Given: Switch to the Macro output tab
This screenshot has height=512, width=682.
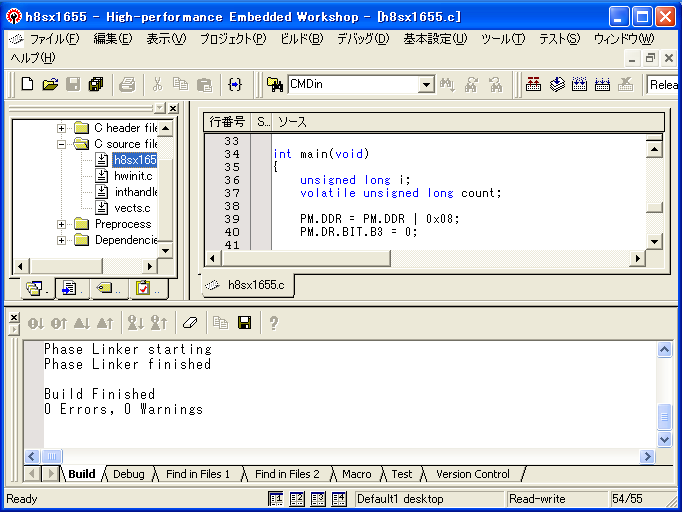Looking at the screenshot, I should point(357,474).
